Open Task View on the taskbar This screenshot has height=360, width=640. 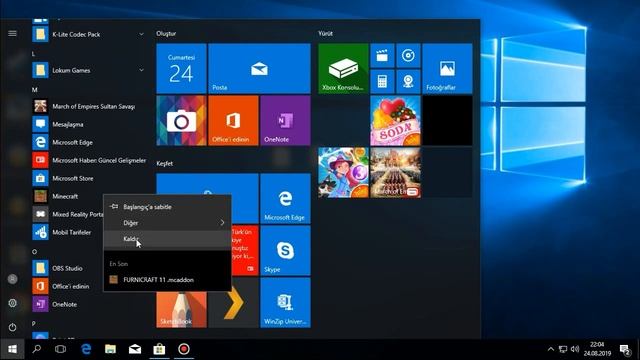pos(60,349)
